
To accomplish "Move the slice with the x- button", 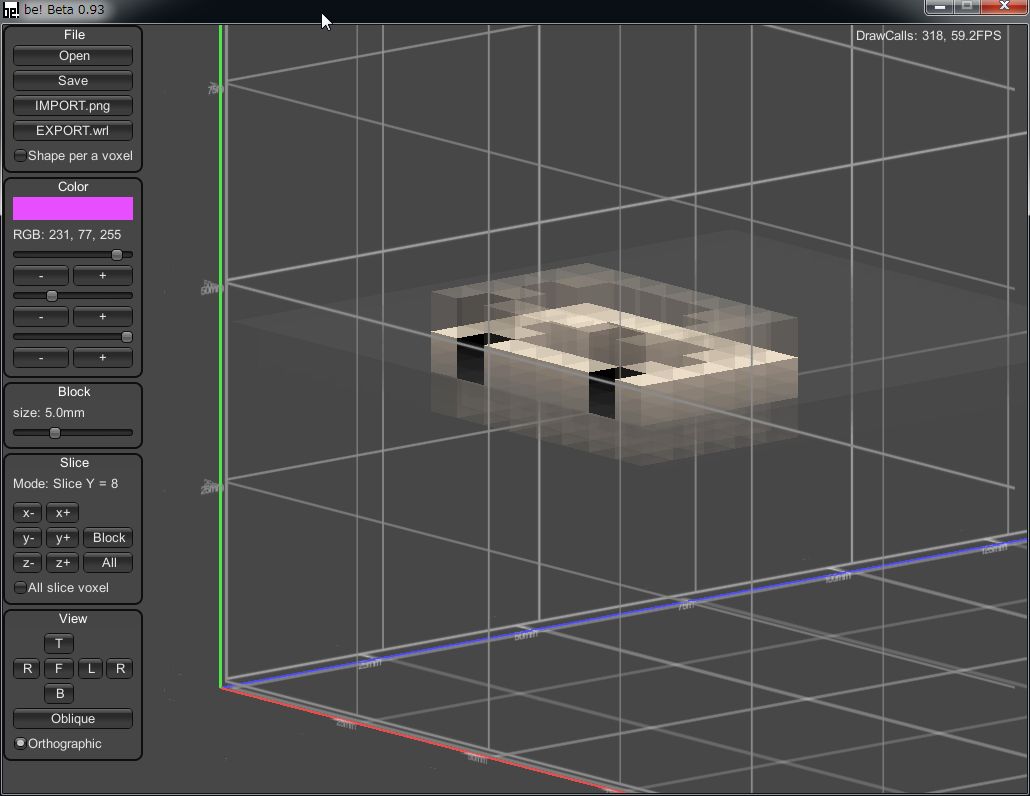I will click(28, 513).
